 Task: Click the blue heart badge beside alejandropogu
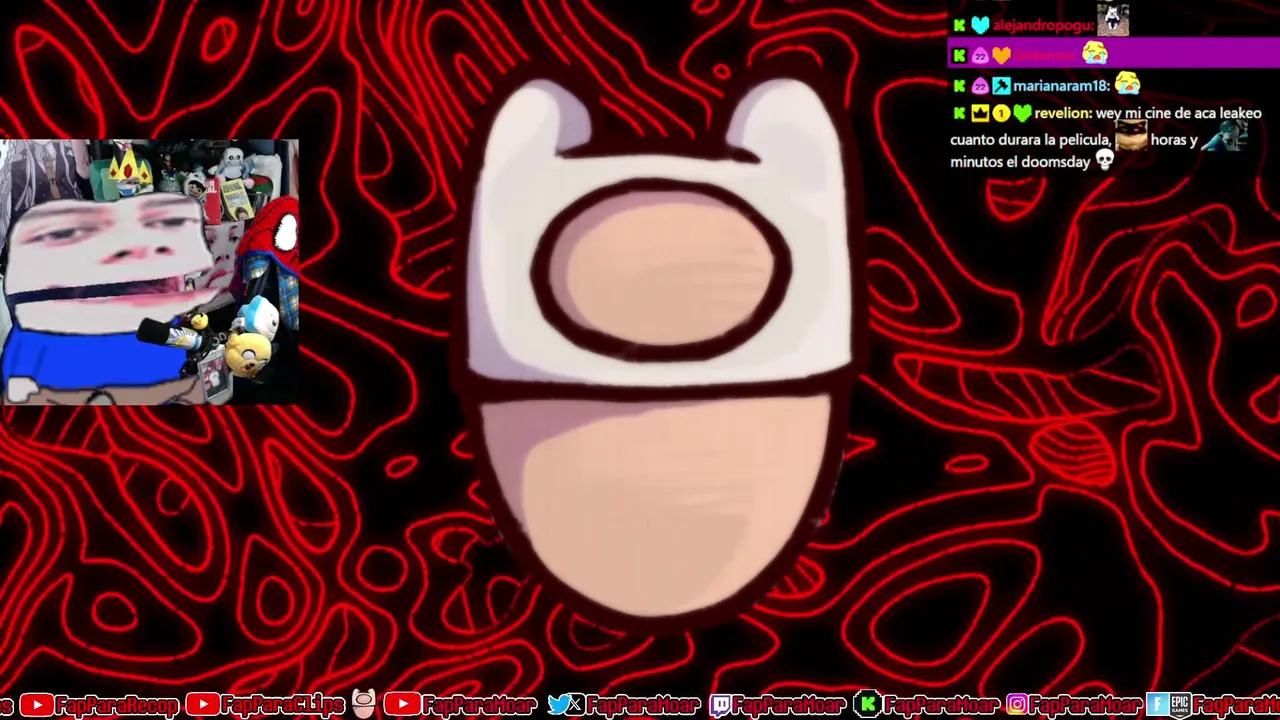click(979, 26)
